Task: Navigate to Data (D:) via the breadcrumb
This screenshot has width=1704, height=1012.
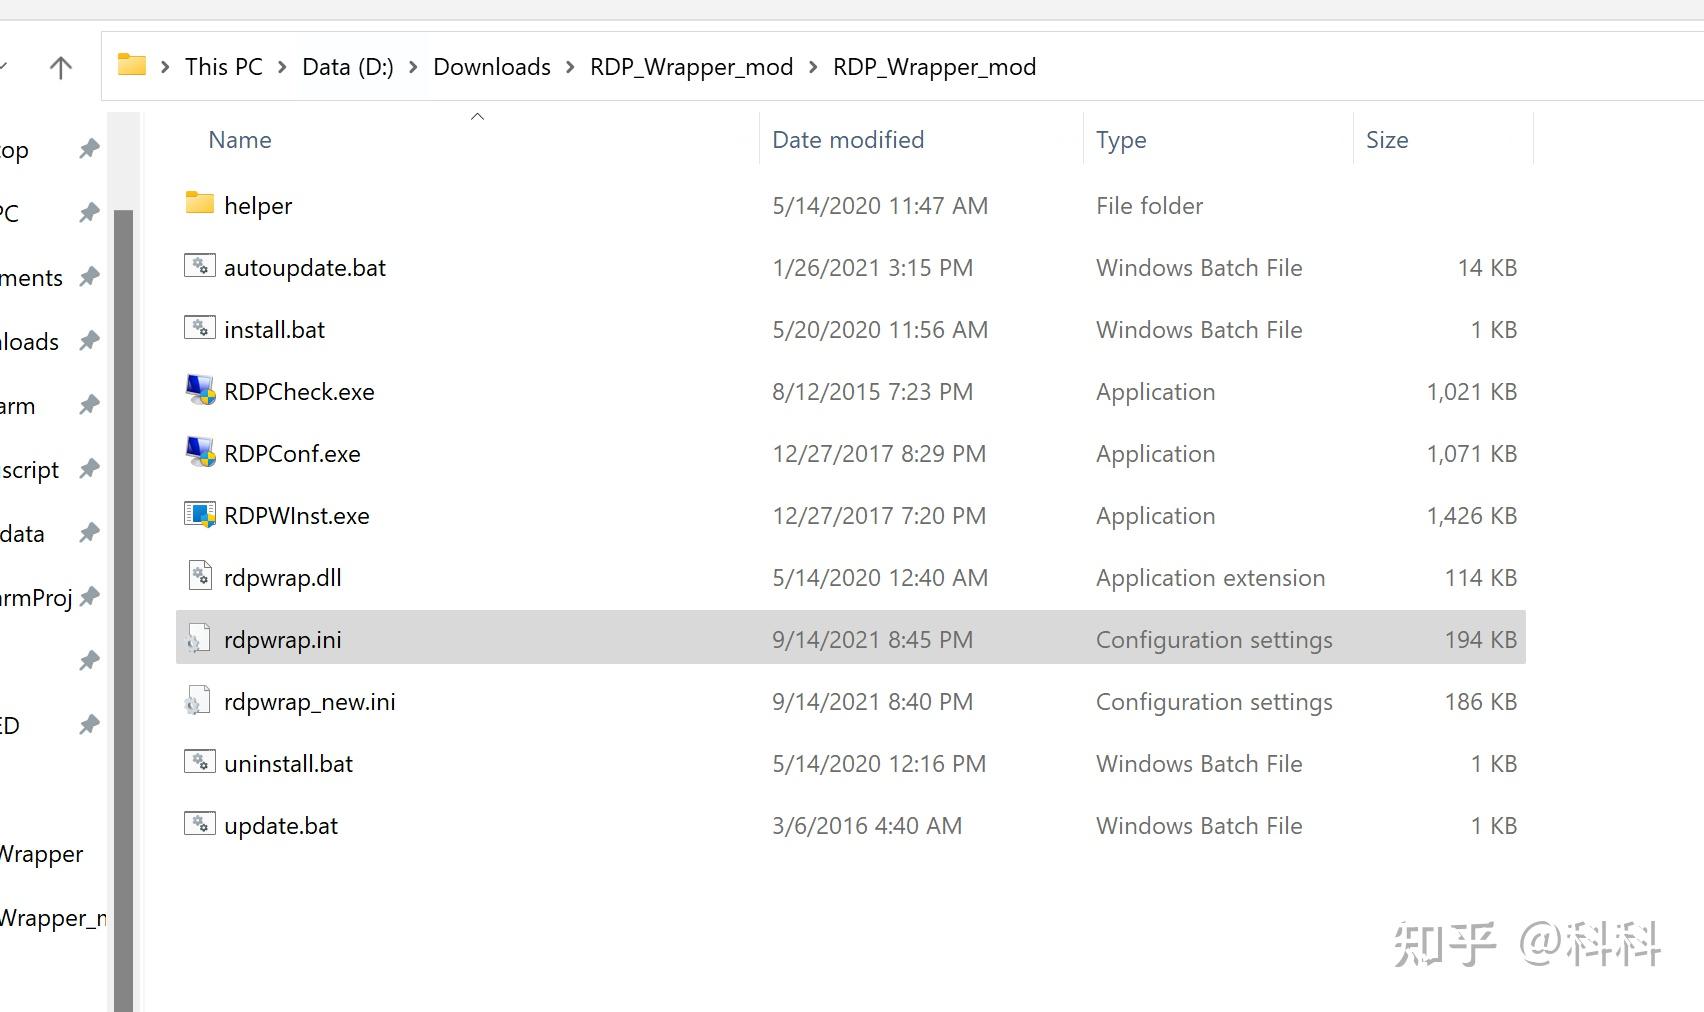Action: pyautogui.click(x=347, y=66)
